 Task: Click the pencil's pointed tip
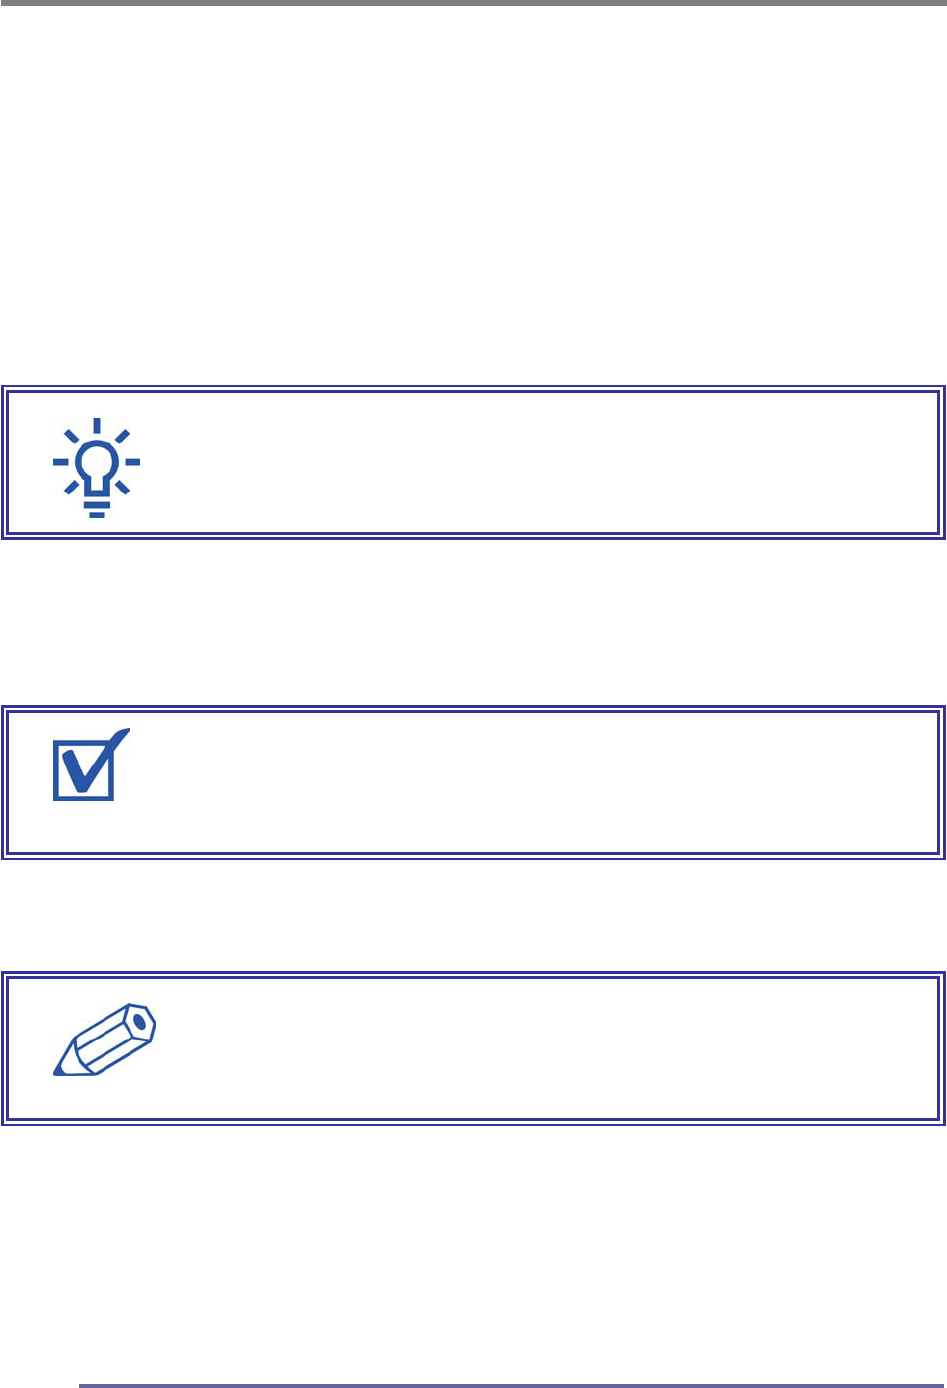59,1071
